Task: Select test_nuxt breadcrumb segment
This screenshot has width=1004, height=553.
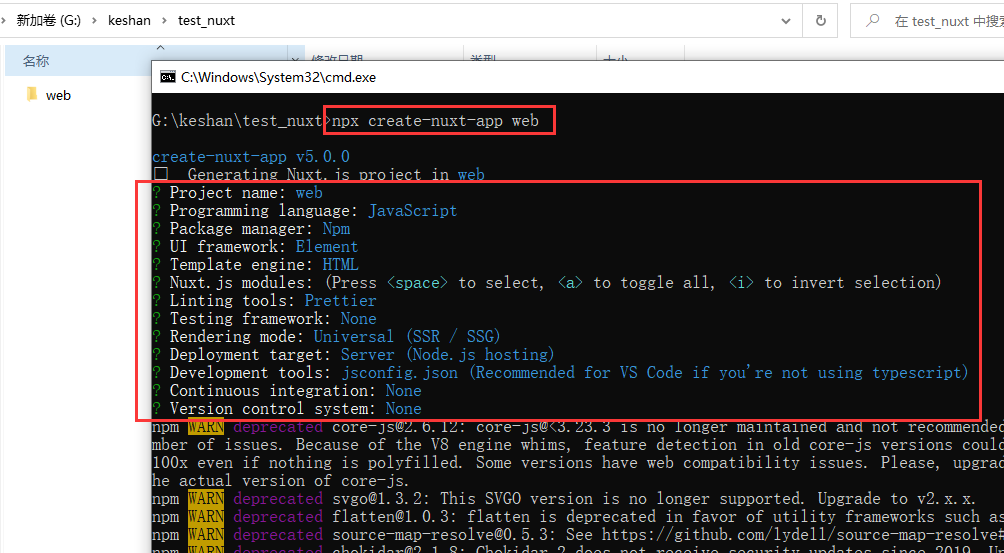Action: coord(206,20)
